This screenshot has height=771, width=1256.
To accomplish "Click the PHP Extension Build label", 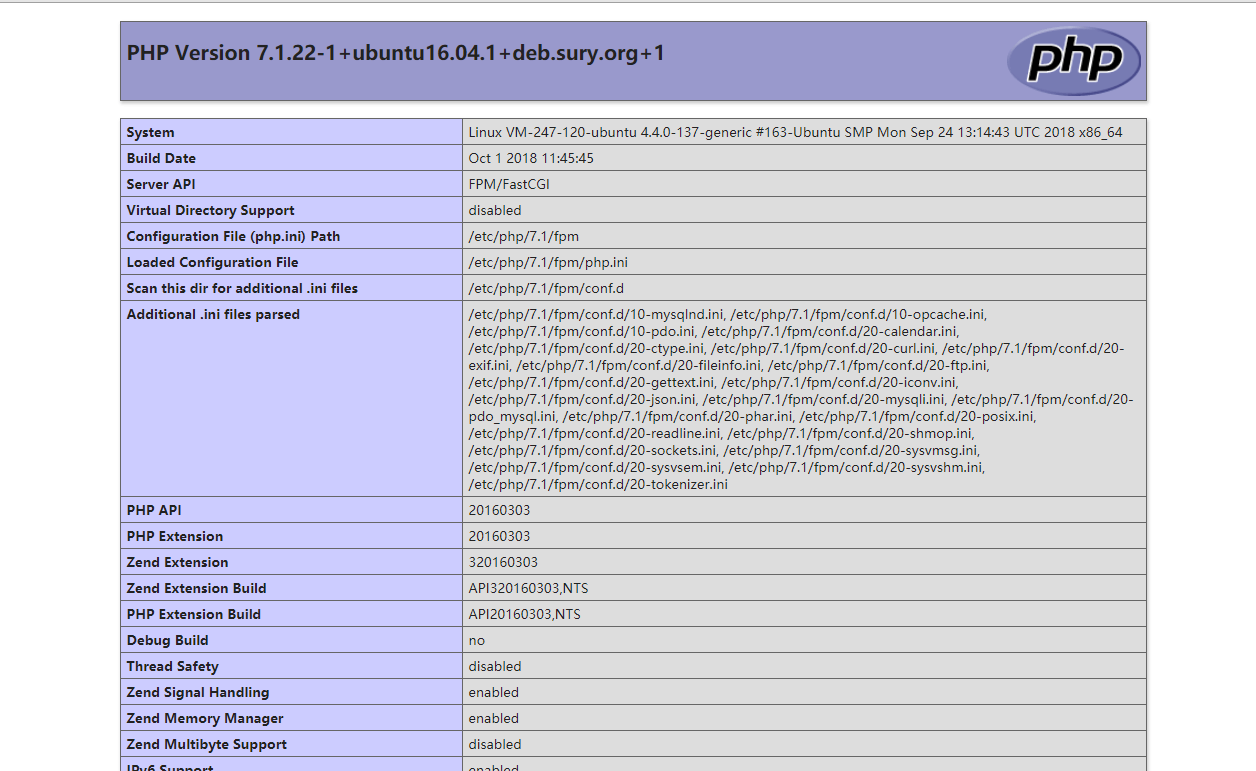I will coord(194,614).
